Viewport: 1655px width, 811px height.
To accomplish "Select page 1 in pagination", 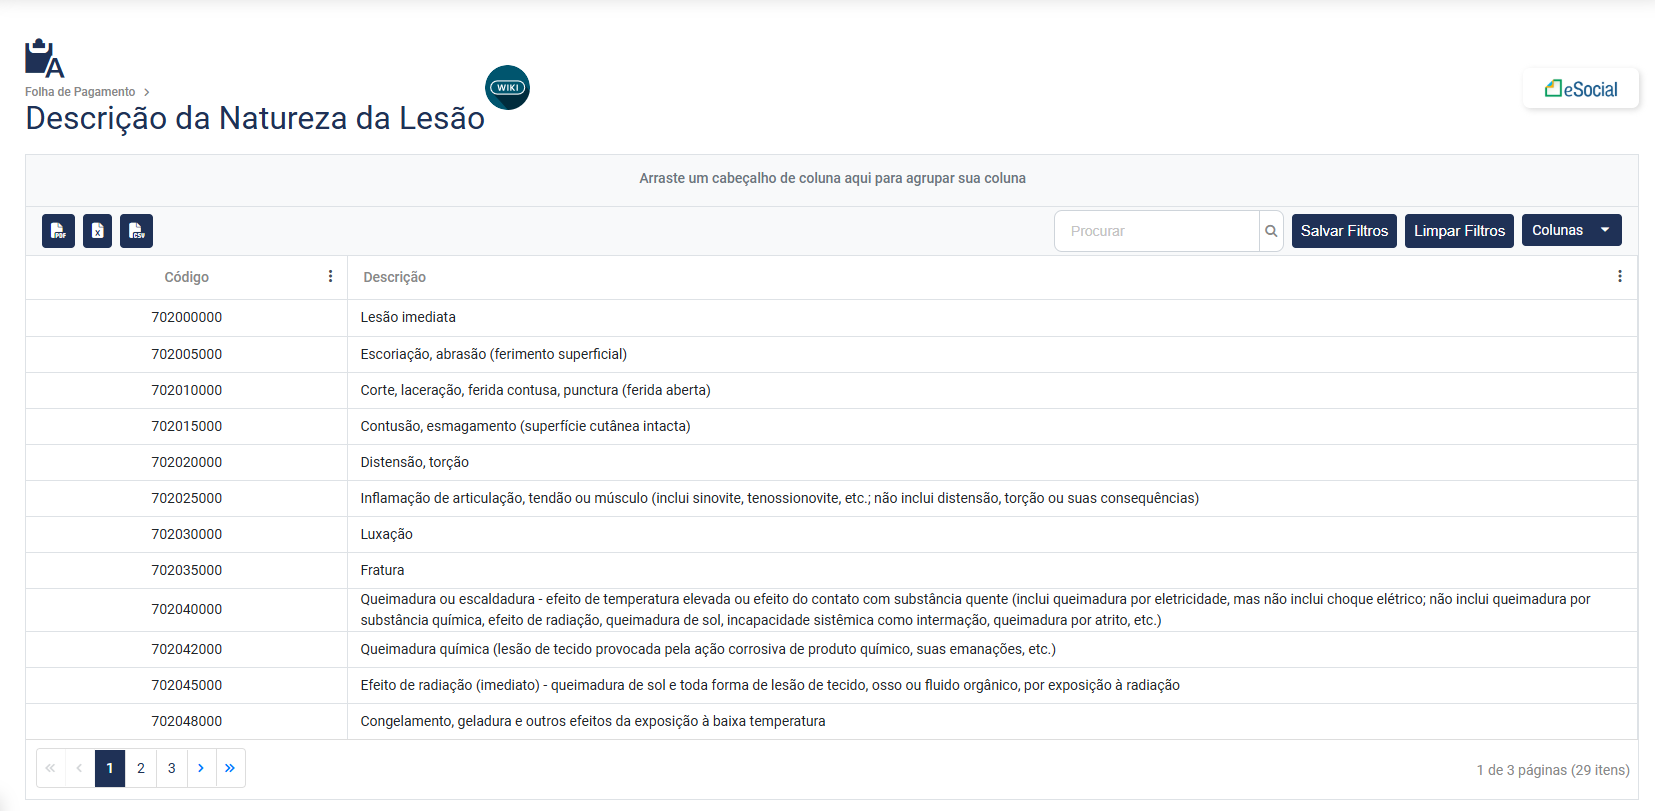I will [x=110, y=768].
